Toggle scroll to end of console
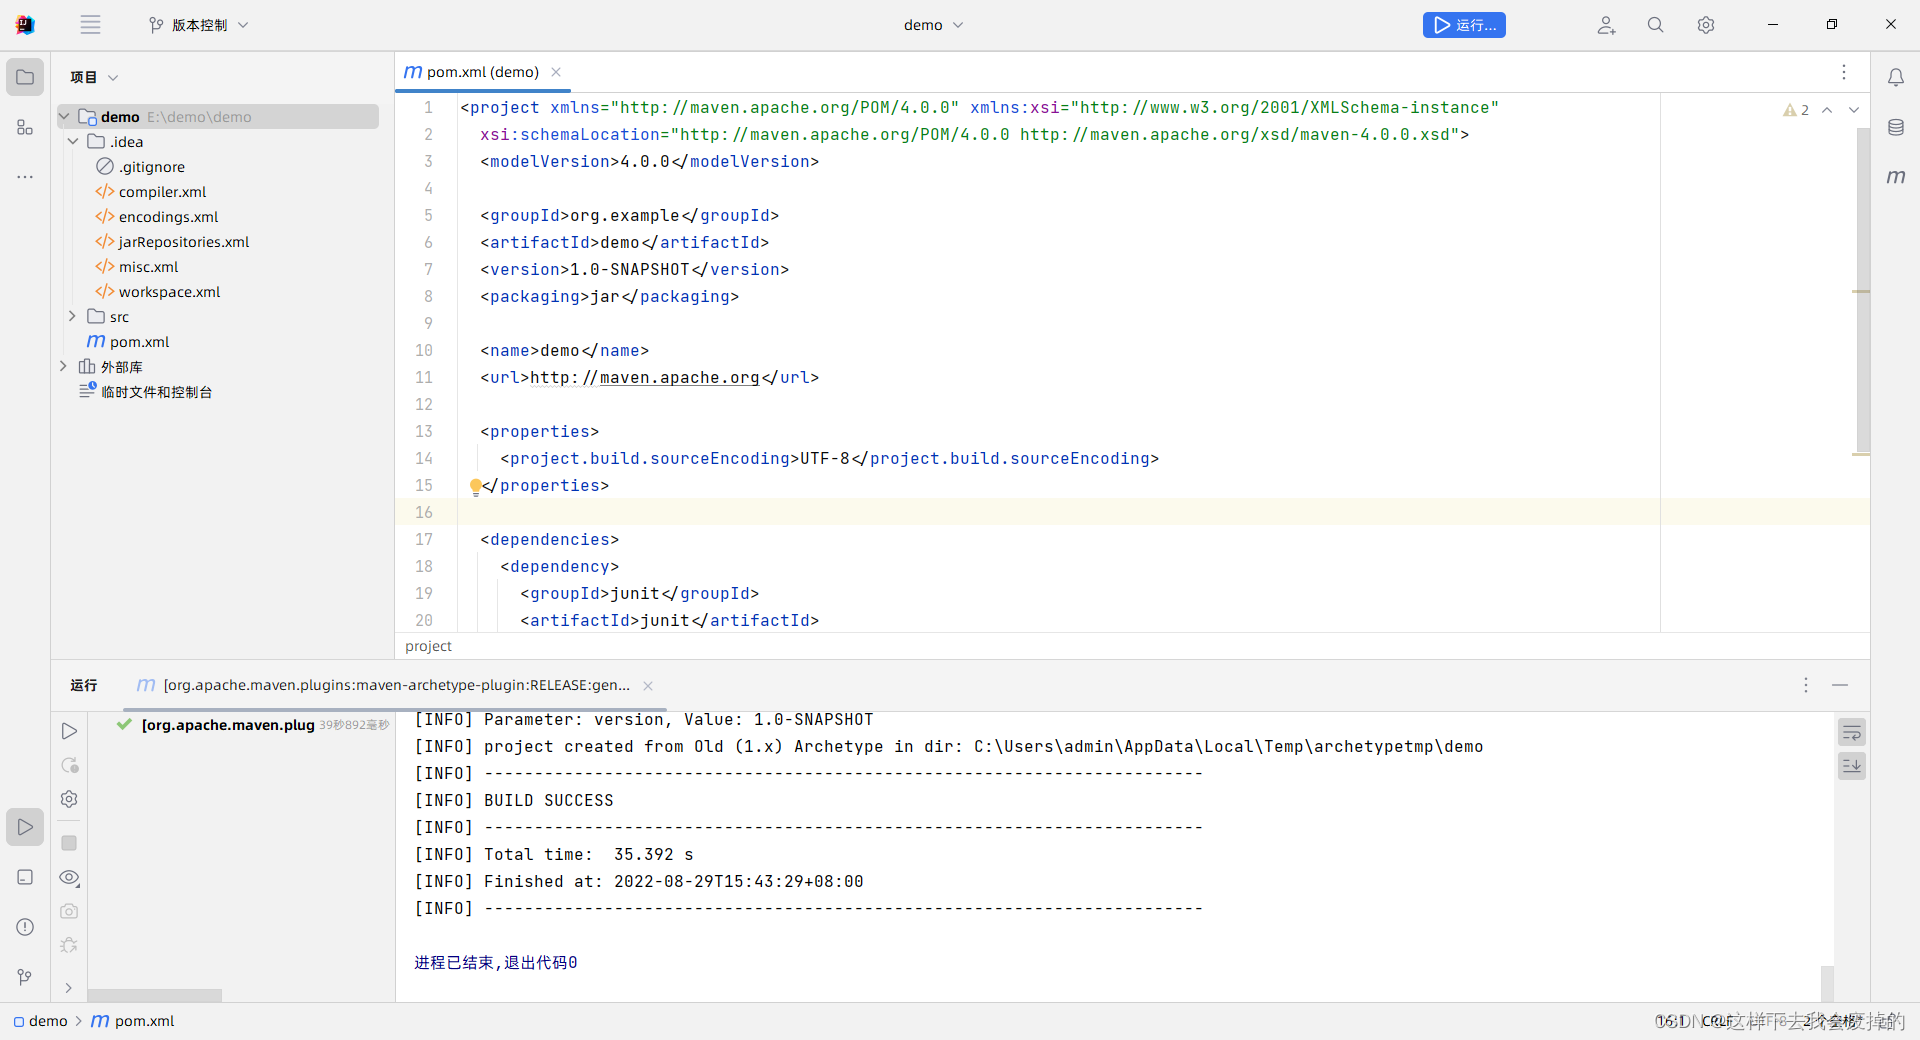 pos(1851,766)
